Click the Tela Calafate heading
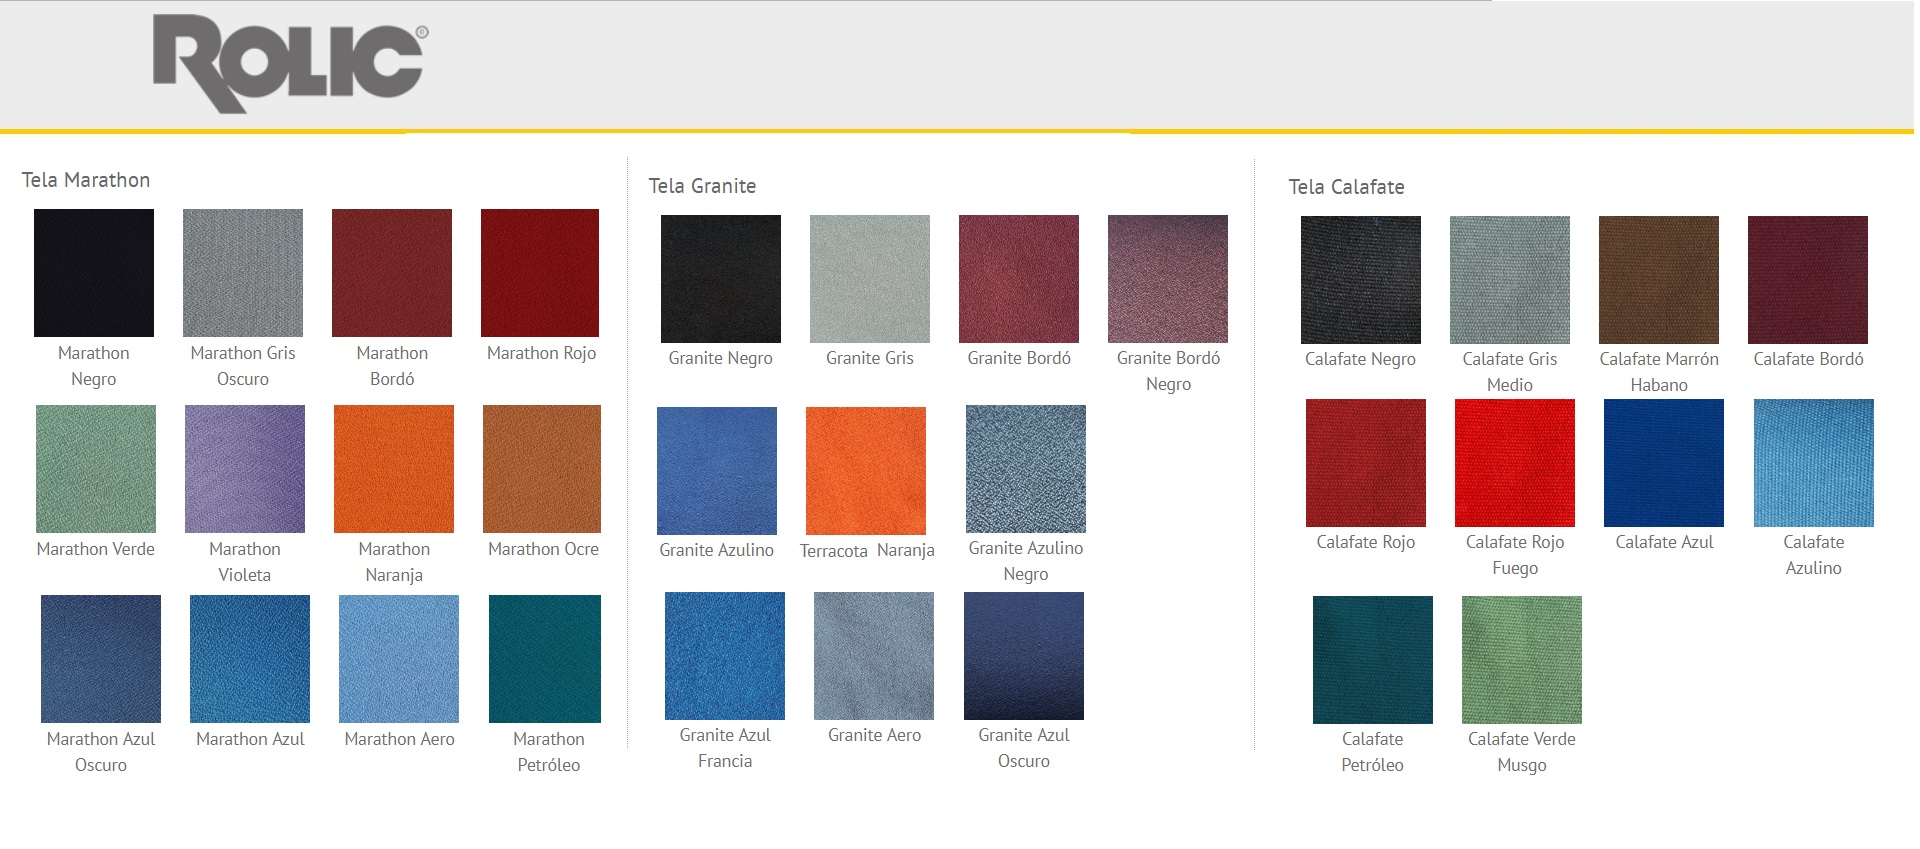The height and width of the screenshot is (849, 1920). [1346, 187]
